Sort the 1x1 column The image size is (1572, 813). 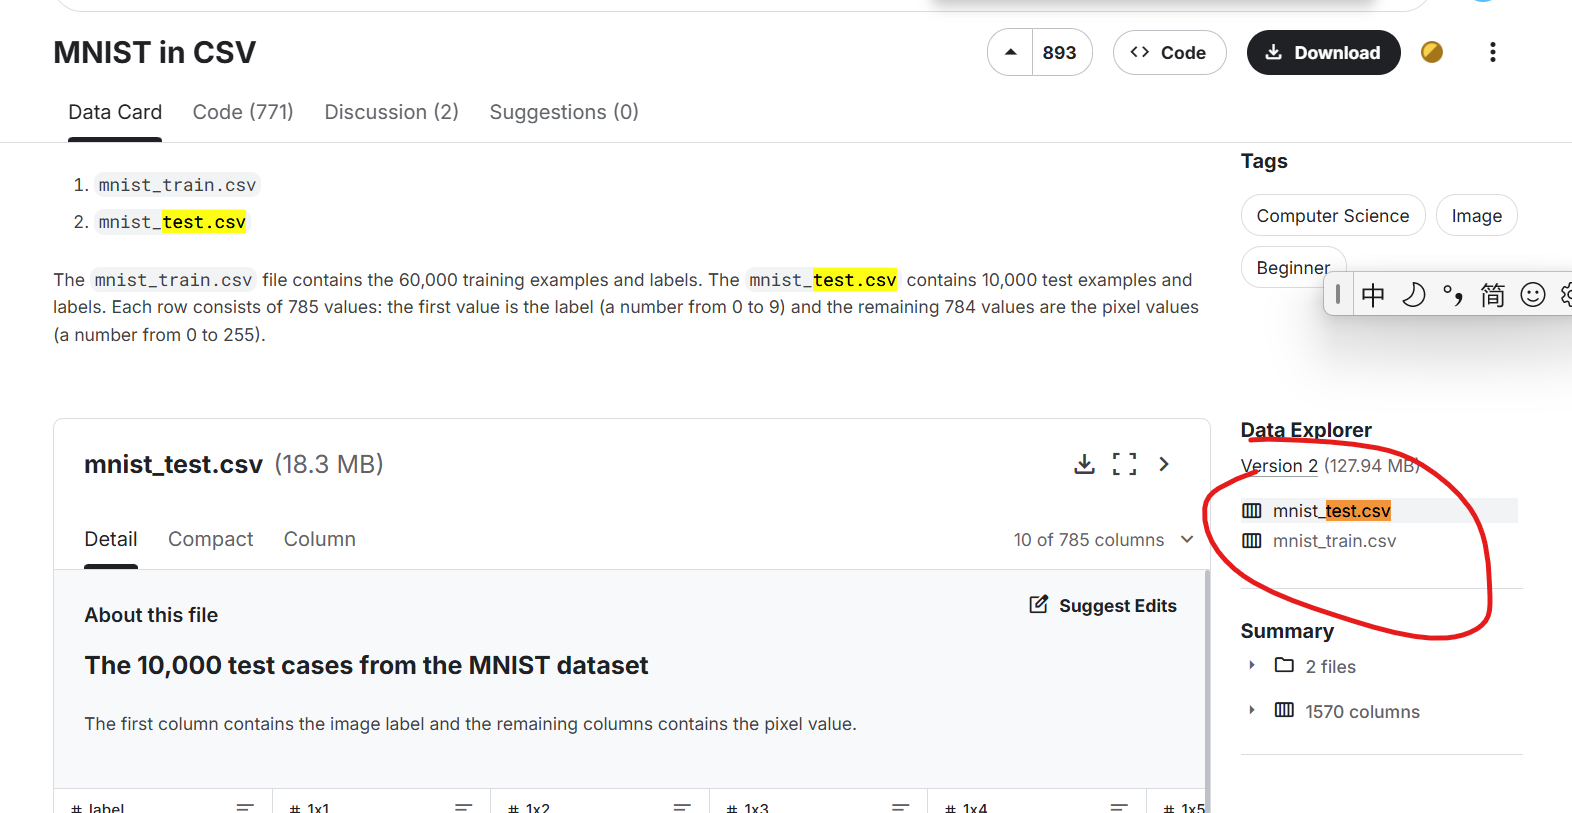pyautogui.click(x=464, y=806)
